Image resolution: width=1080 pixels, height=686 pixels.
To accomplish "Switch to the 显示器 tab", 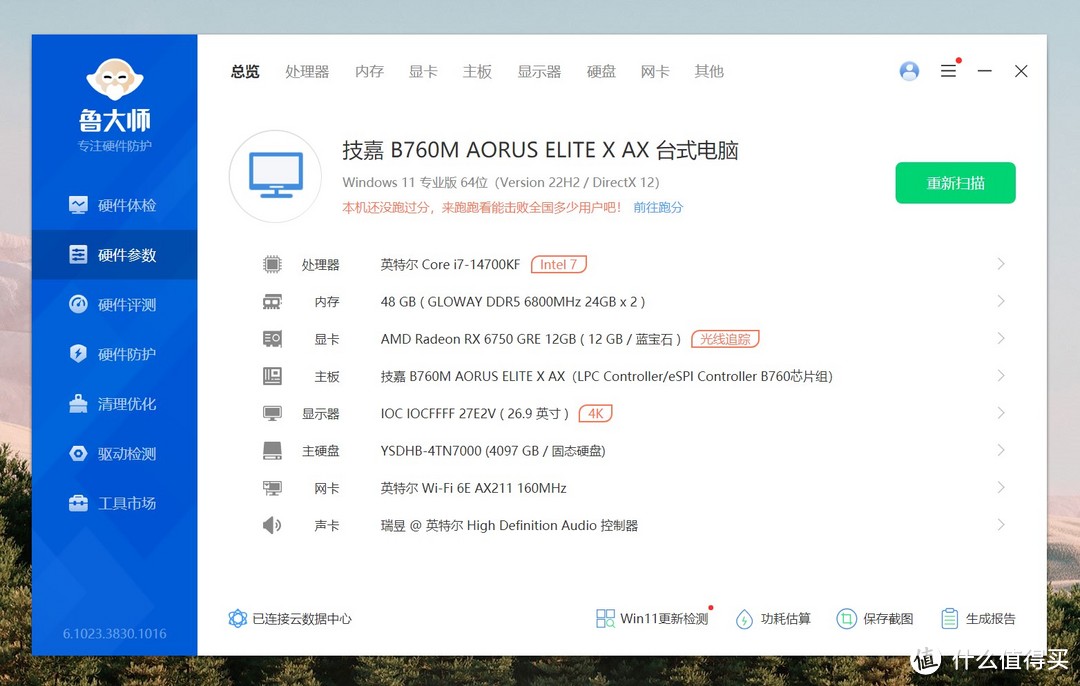I will pyautogui.click(x=539, y=71).
